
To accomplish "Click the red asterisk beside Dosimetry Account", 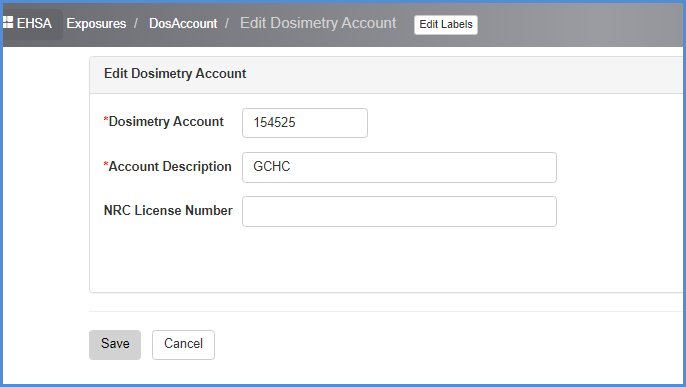I will pos(105,119).
